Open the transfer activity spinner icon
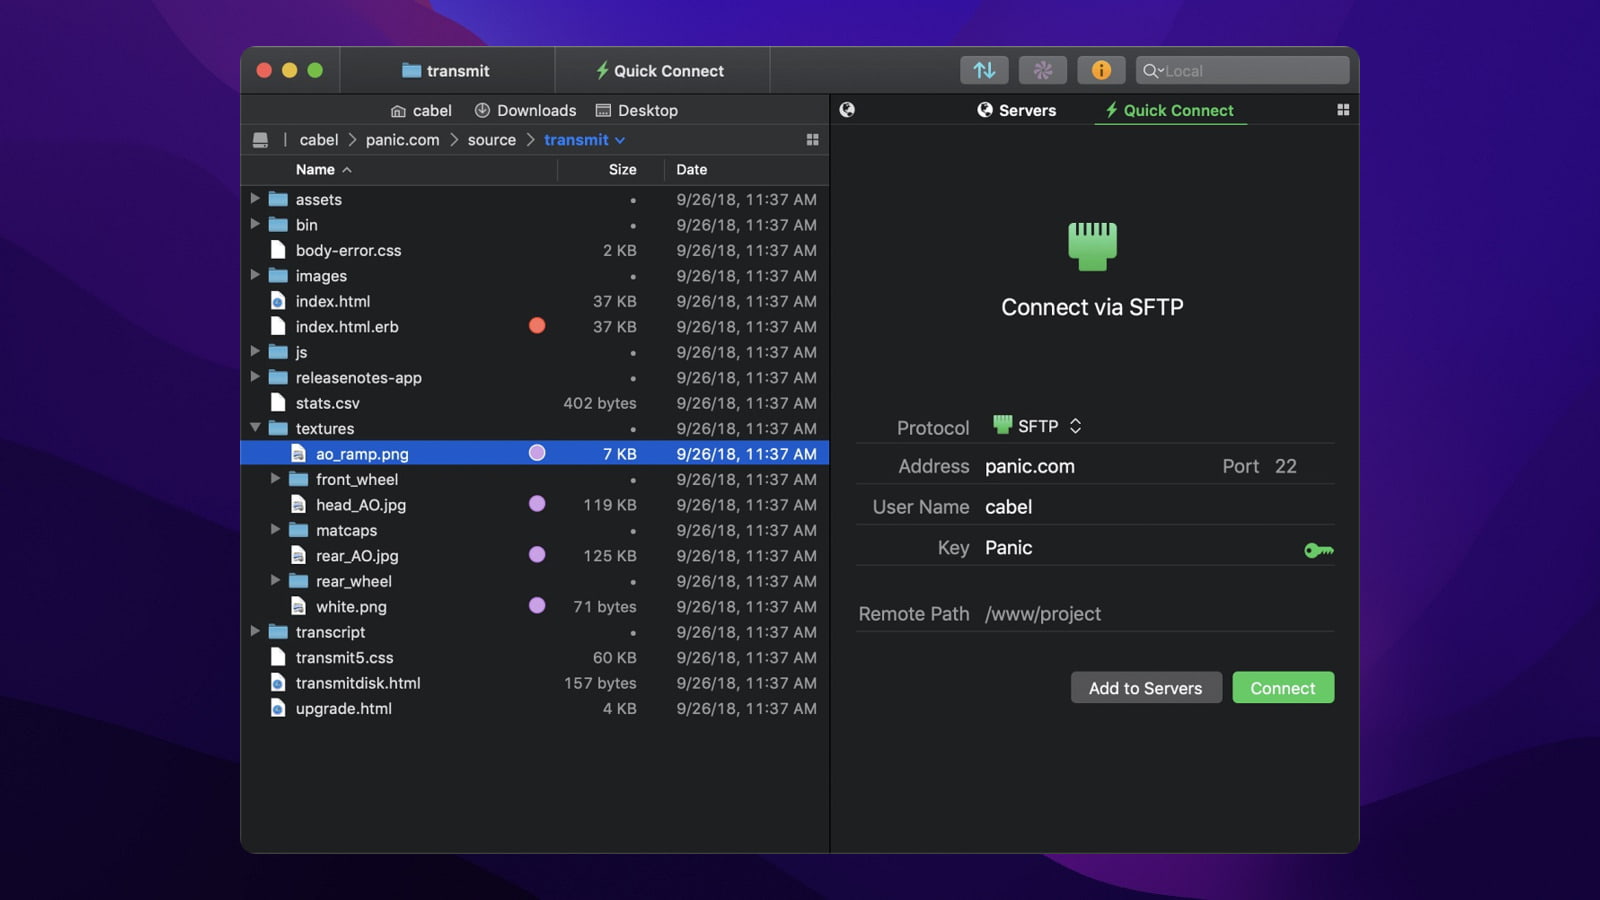Screen dimensions: 1600x900 click(1043, 70)
